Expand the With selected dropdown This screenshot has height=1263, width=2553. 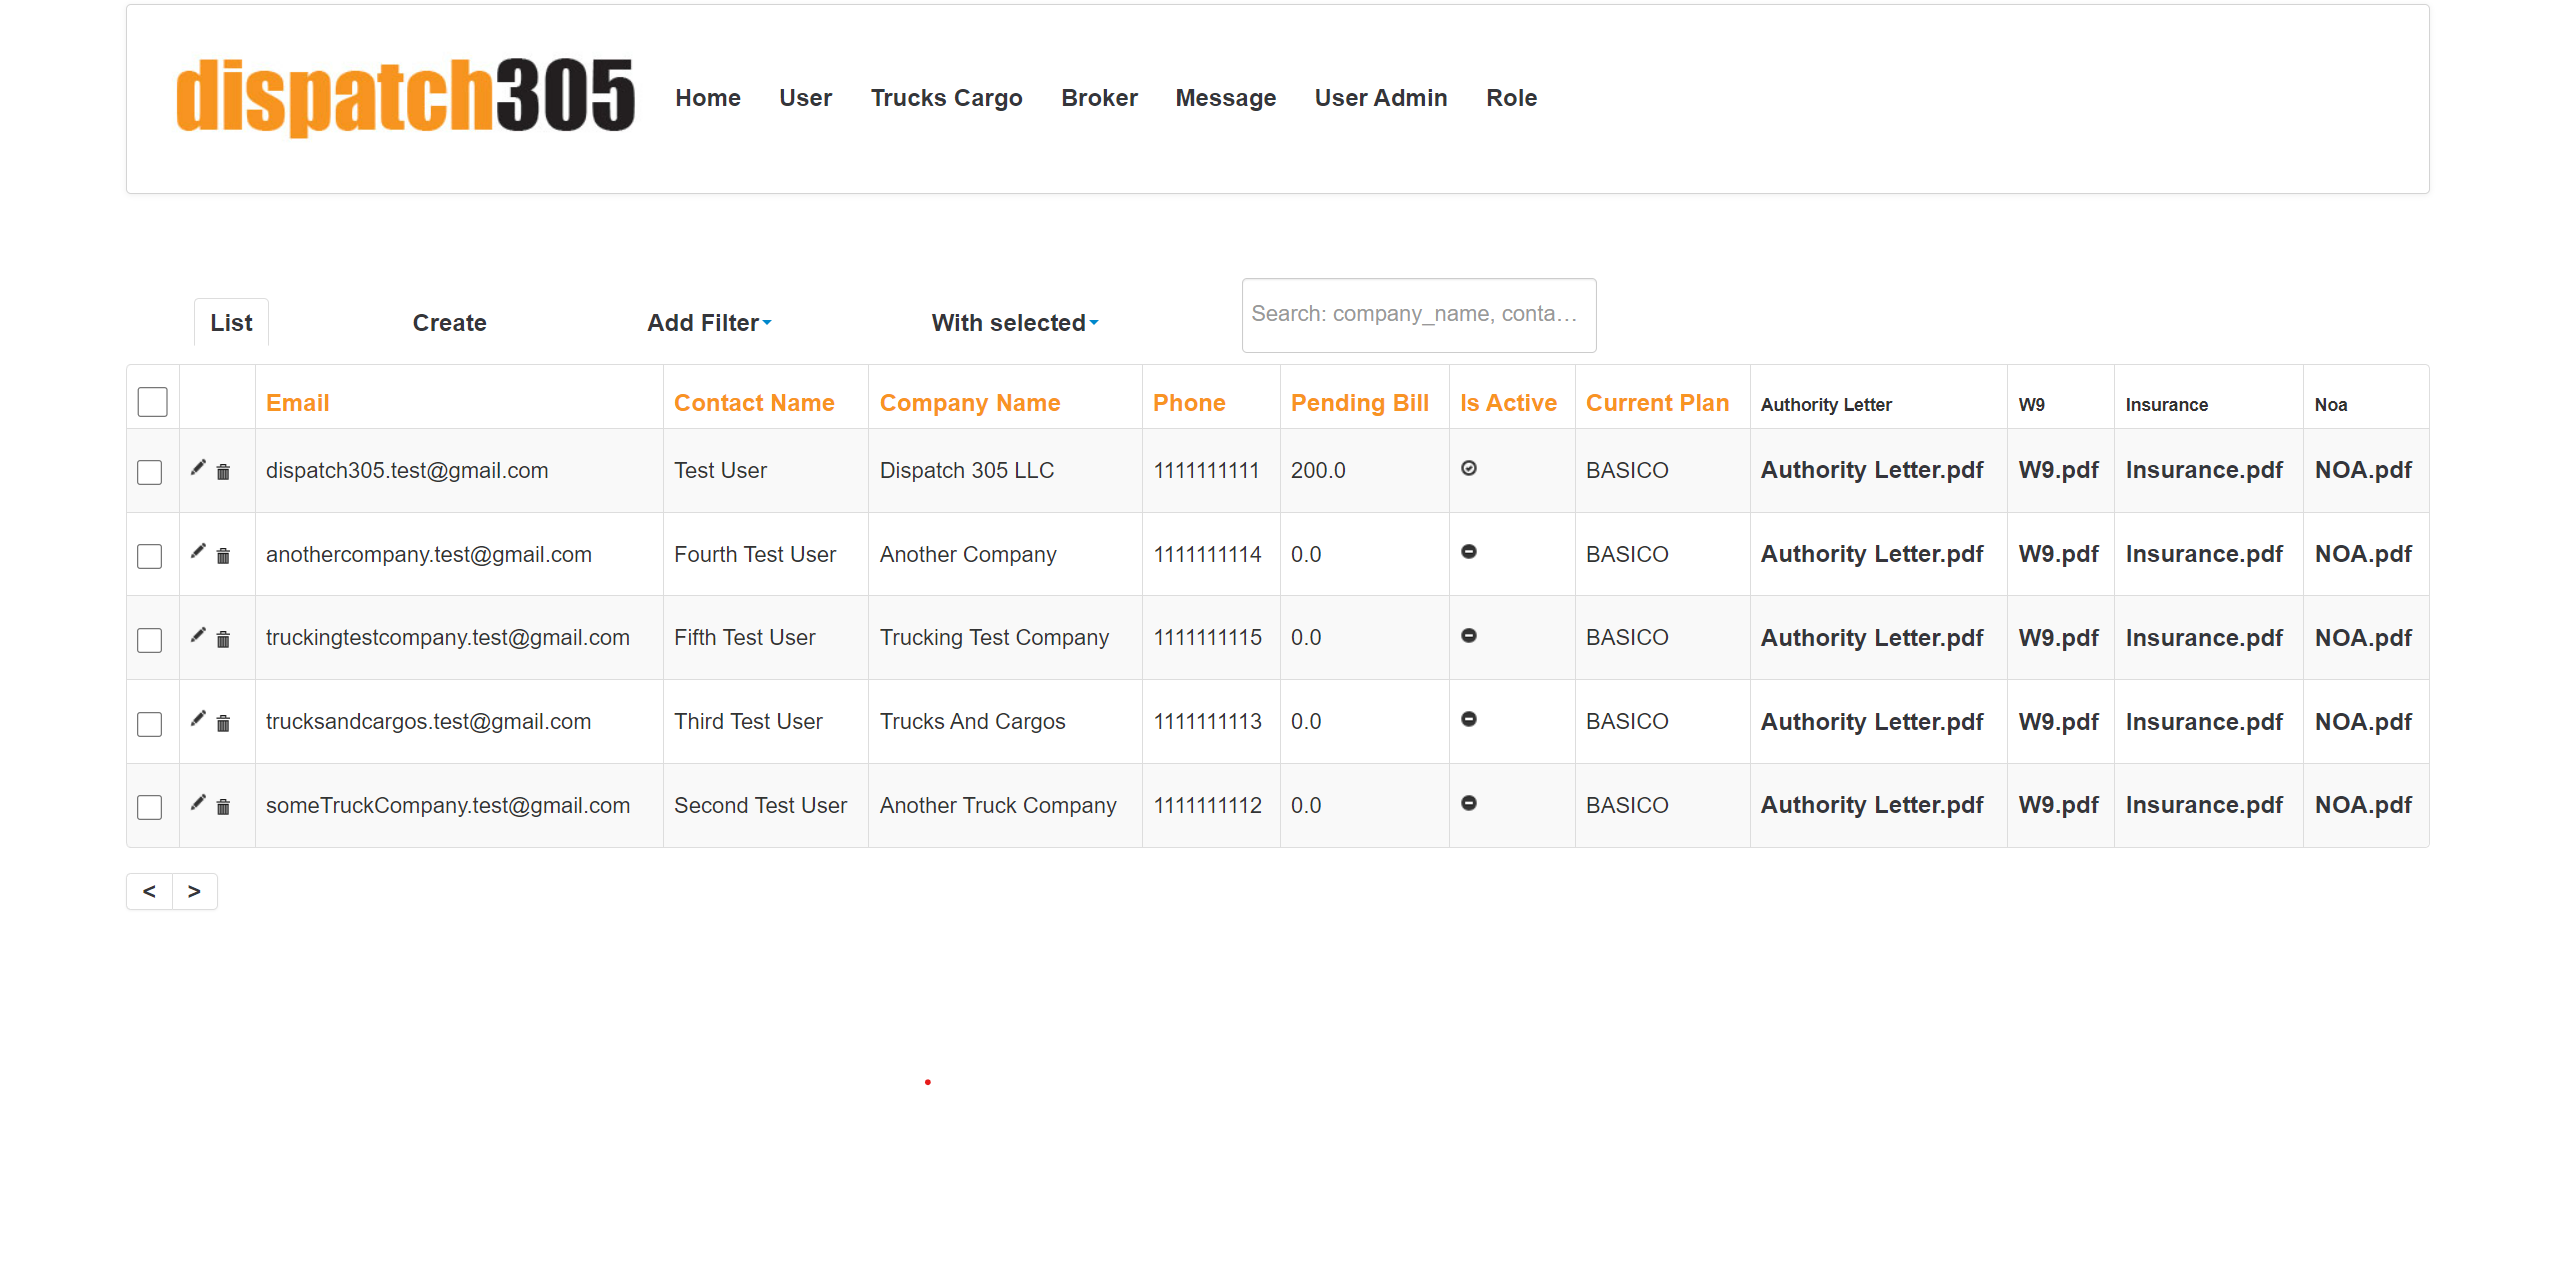pyautogui.click(x=1014, y=323)
